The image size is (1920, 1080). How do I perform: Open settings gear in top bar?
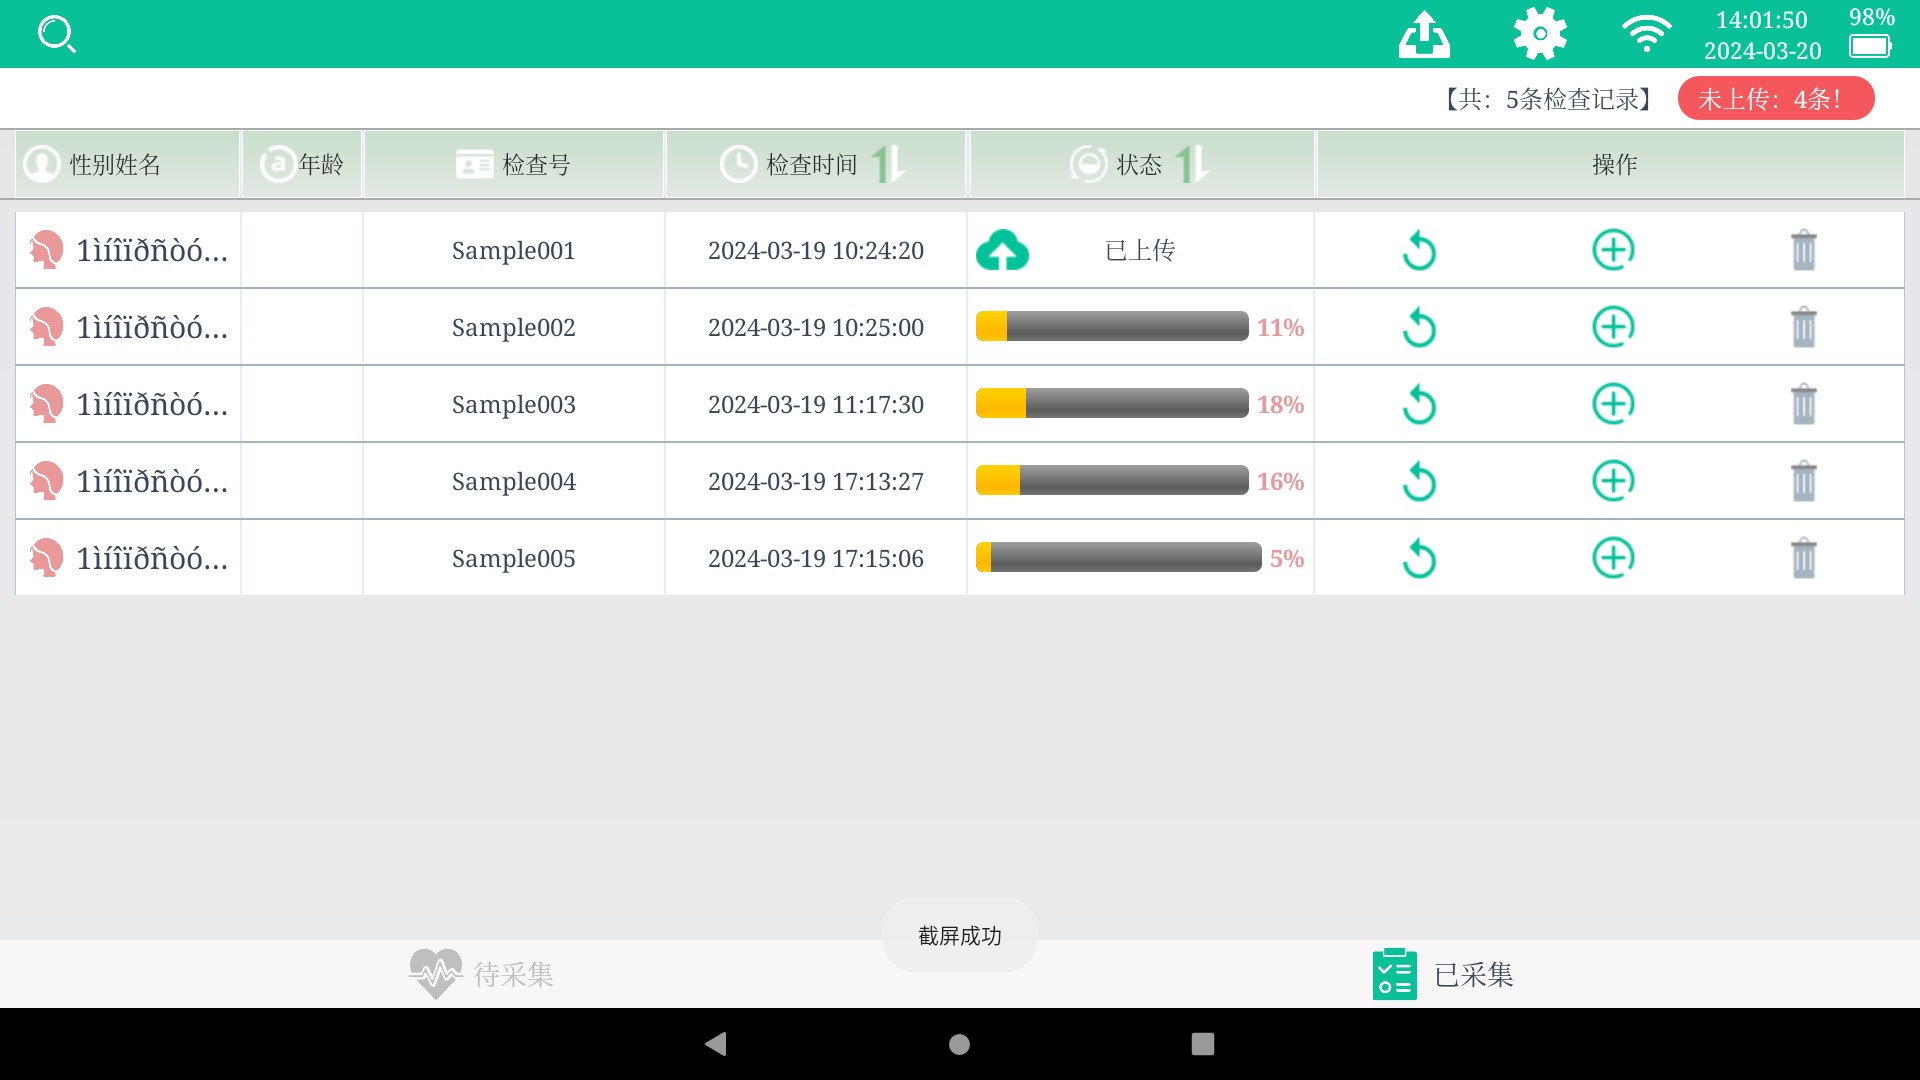coord(1540,34)
